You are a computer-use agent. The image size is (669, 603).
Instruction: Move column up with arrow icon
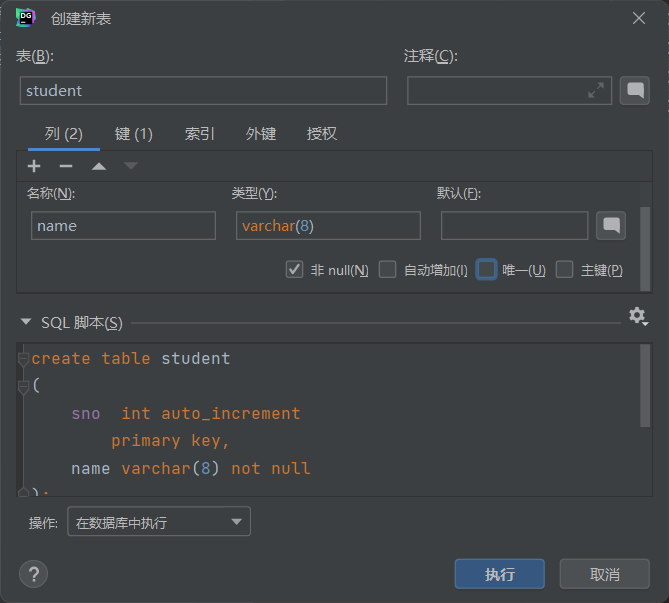click(x=99, y=166)
